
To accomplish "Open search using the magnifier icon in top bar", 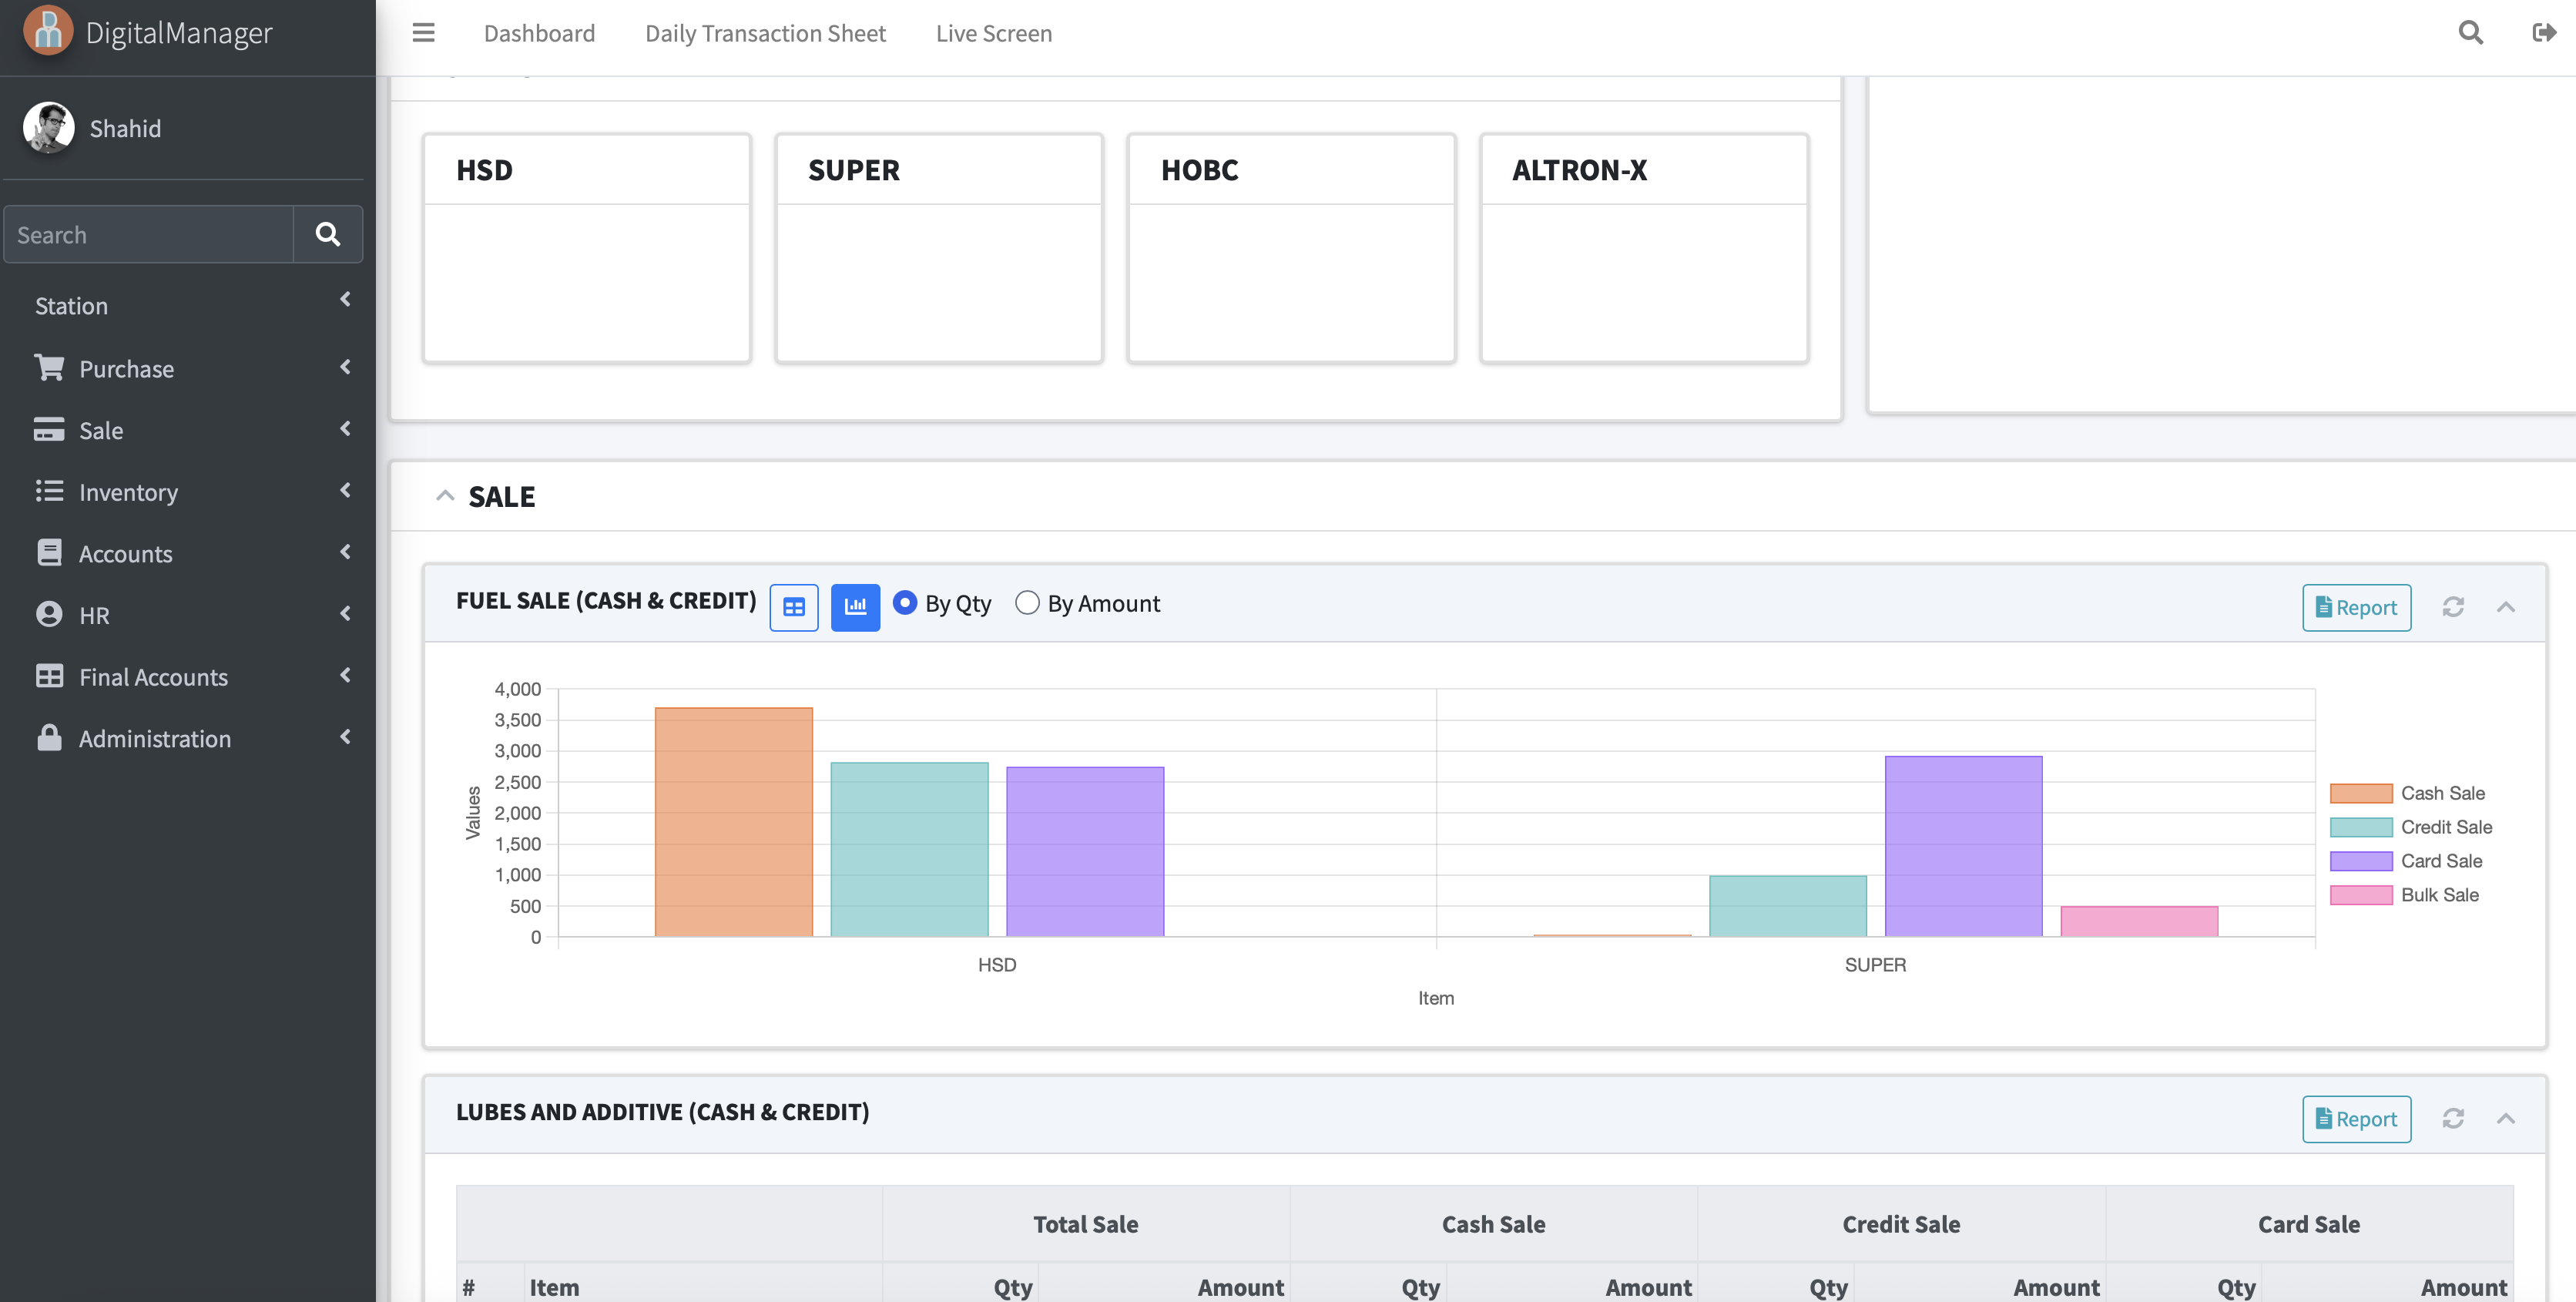I will tap(2470, 33).
